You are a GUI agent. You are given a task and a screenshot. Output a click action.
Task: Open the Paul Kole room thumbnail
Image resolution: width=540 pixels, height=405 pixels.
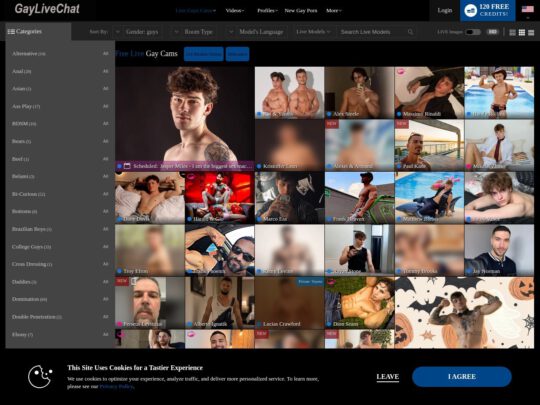(x=429, y=145)
